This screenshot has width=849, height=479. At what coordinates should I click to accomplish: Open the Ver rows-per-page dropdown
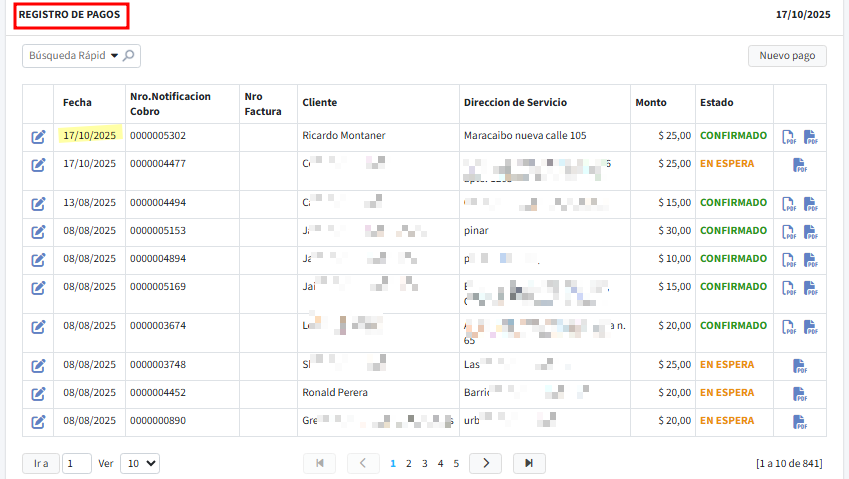140,463
